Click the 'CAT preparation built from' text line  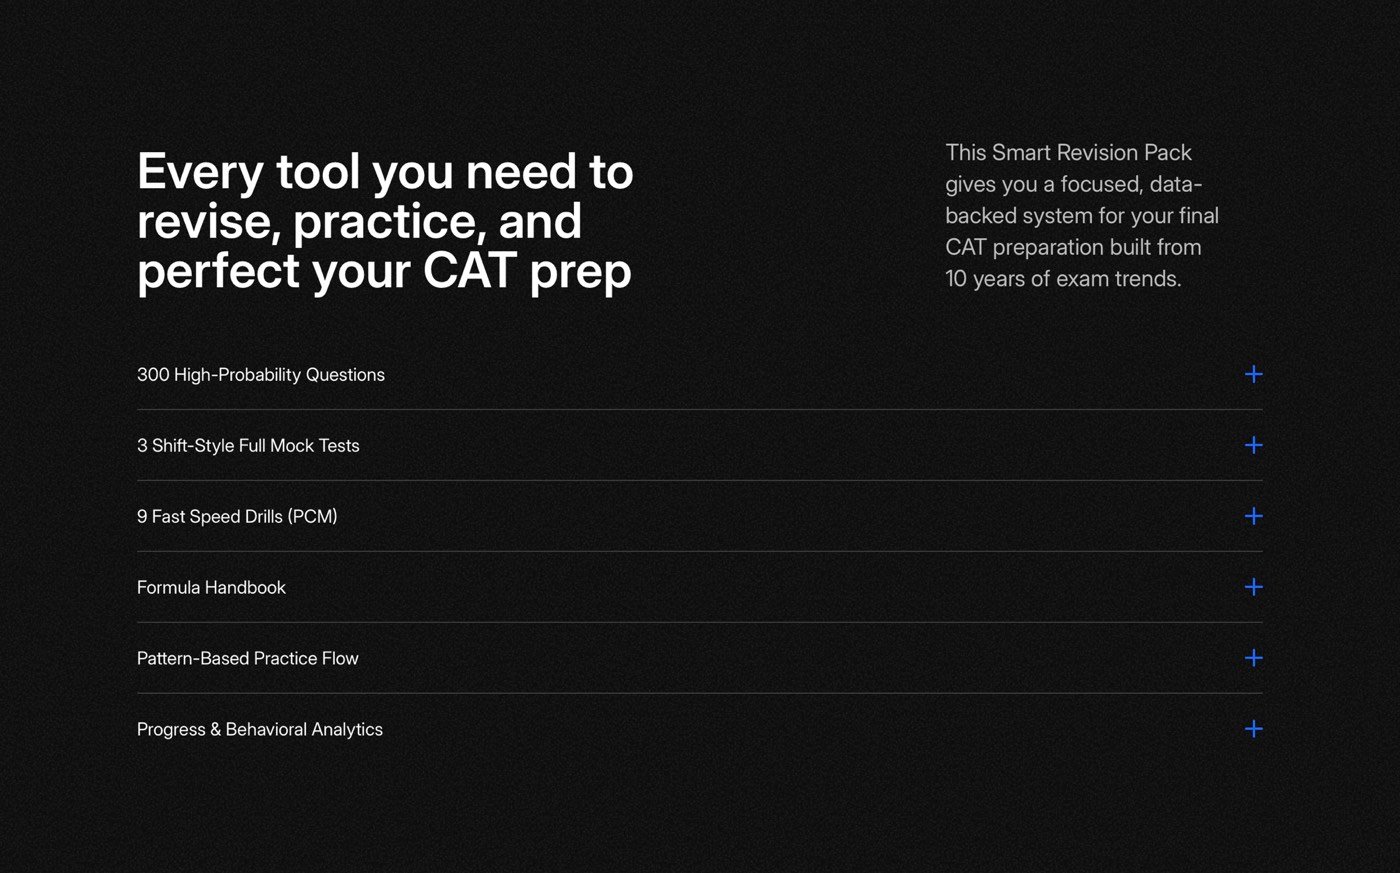click(x=1073, y=247)
